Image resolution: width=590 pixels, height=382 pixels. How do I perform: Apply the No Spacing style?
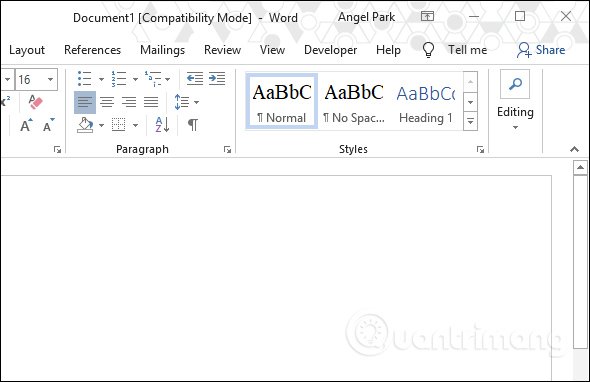point(354,101)
